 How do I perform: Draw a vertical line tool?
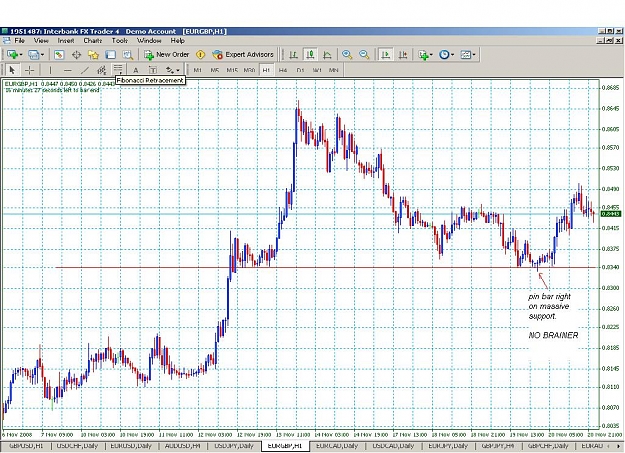pos(50,70)
